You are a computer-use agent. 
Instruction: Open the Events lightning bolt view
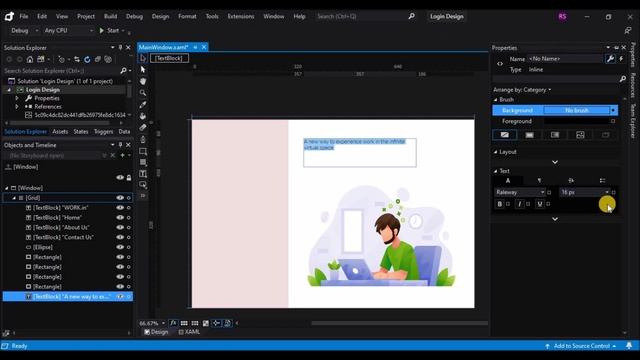click(x=621, y=59)
